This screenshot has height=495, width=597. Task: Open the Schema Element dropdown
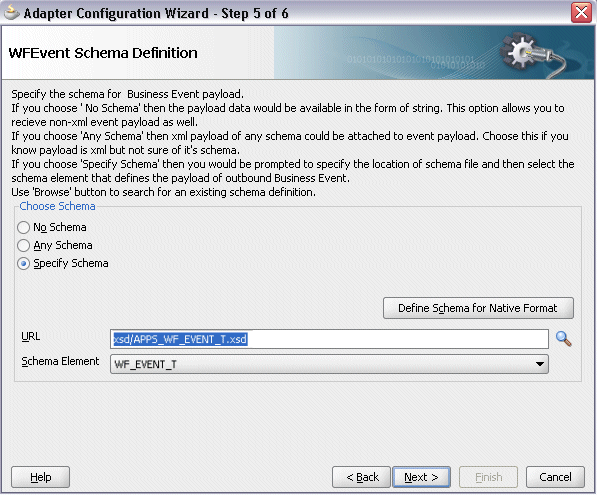pyautogui.click(x=329, y=364)
